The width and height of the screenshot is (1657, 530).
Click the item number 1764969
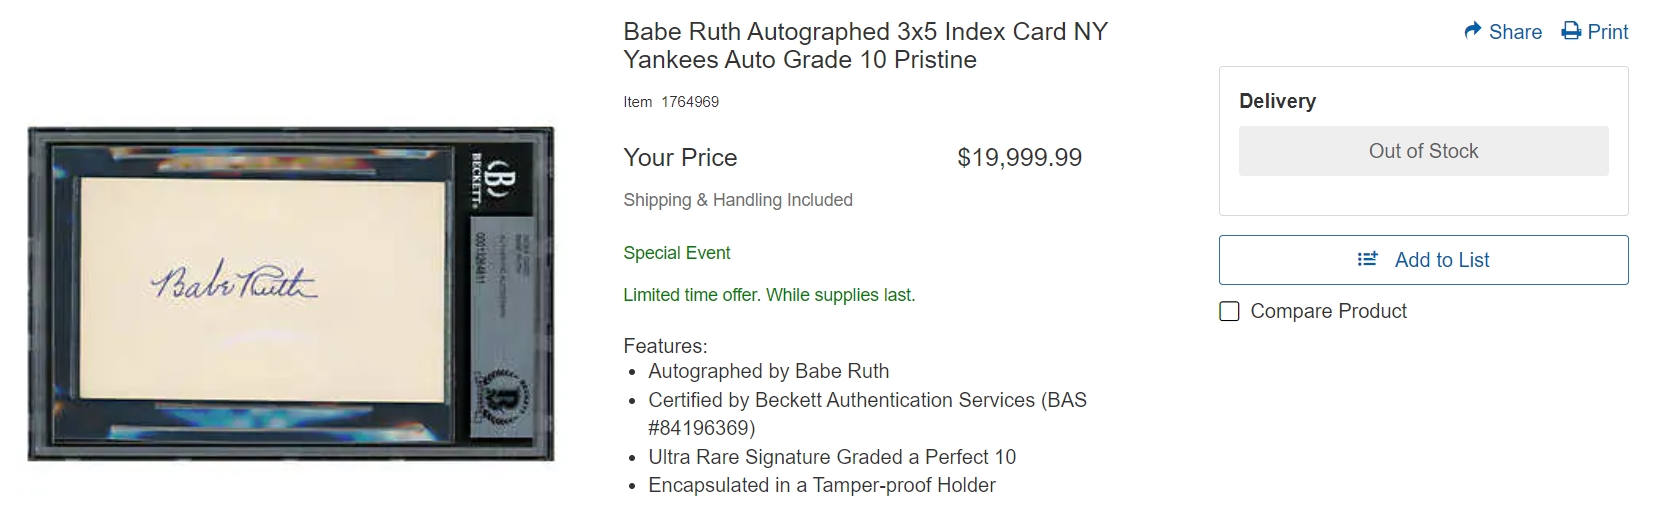point(690,102)
